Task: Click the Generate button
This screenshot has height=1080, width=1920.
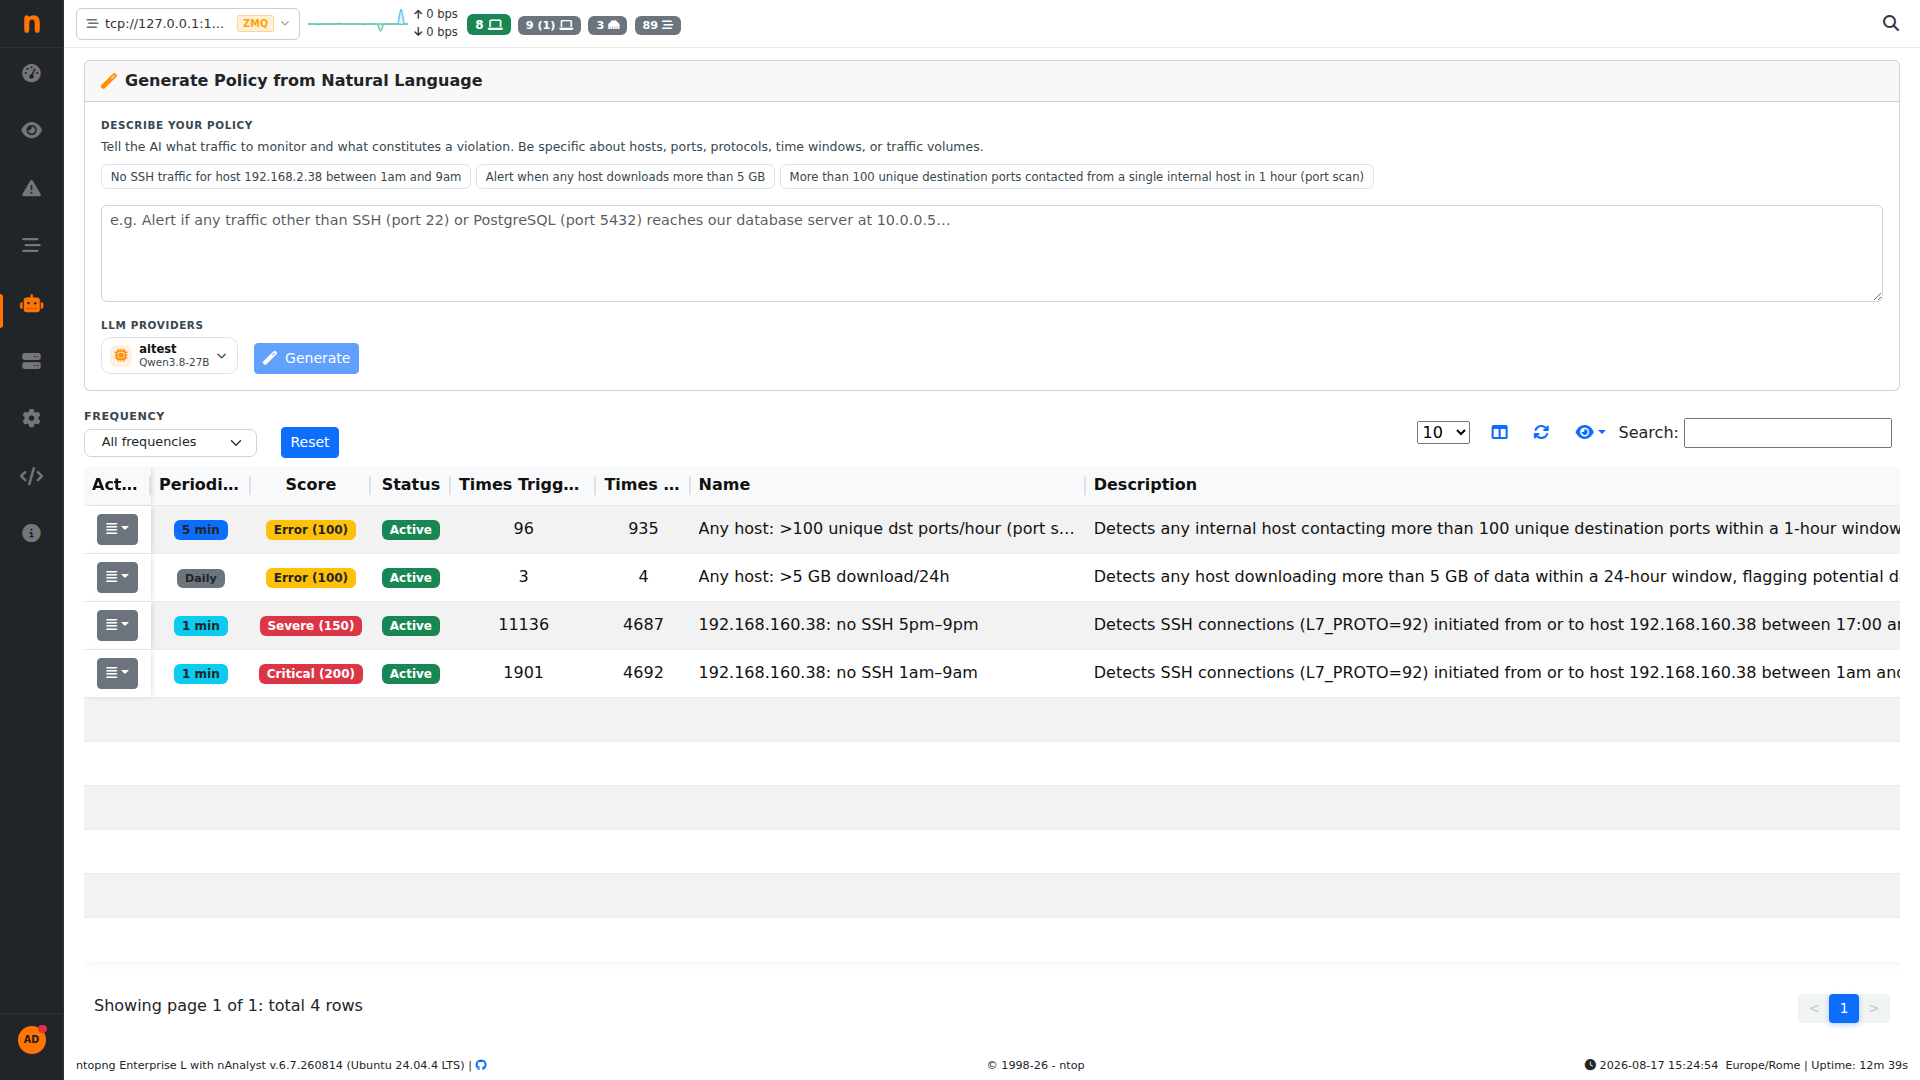Action: click(306, 358)
